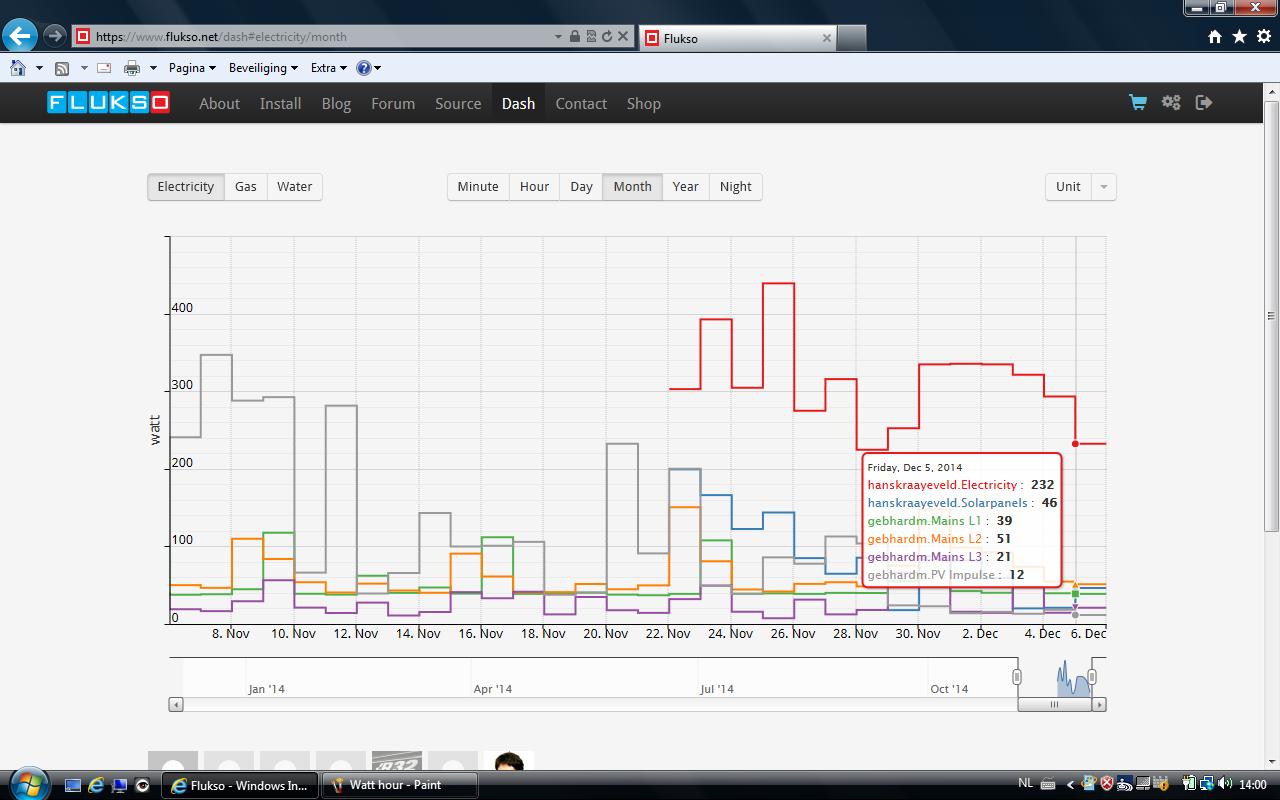This screenshot has width=1280, height=800.
Task: Click the print icon in toolbar
Action: pyautogui.click(x=131, y=68)
